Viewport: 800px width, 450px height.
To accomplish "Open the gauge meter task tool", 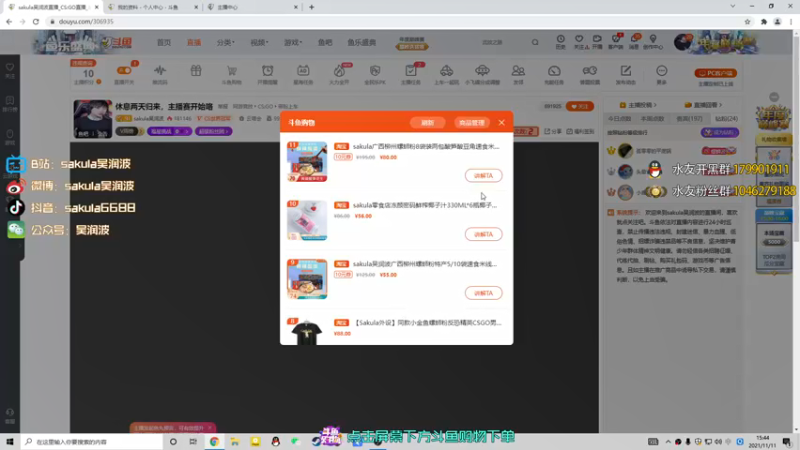I will tap(554, 73).
